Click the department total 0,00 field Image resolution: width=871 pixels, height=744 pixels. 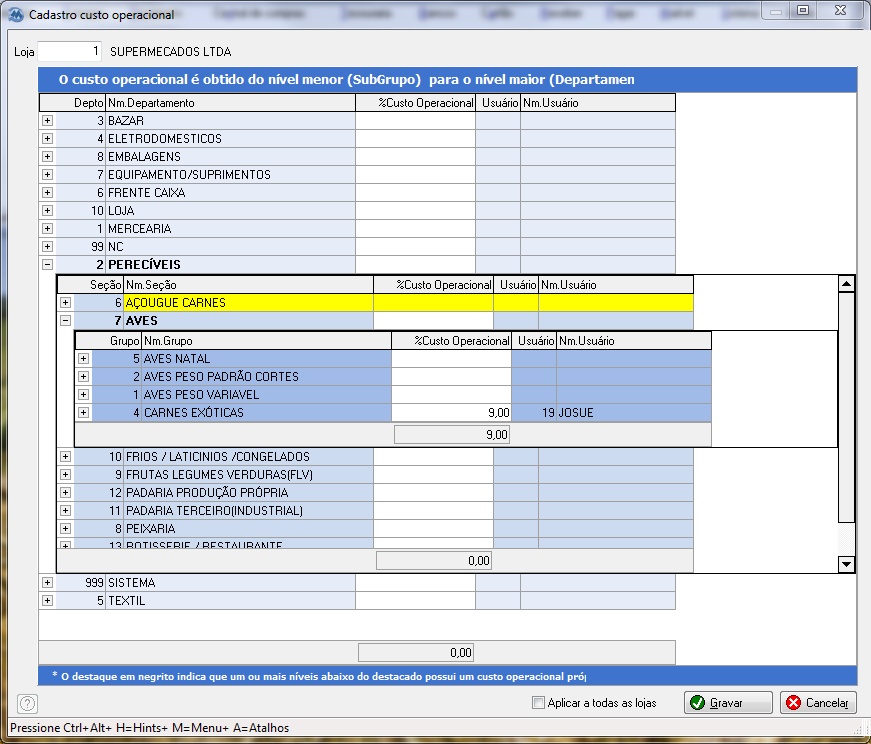click(x=416, y=652)
